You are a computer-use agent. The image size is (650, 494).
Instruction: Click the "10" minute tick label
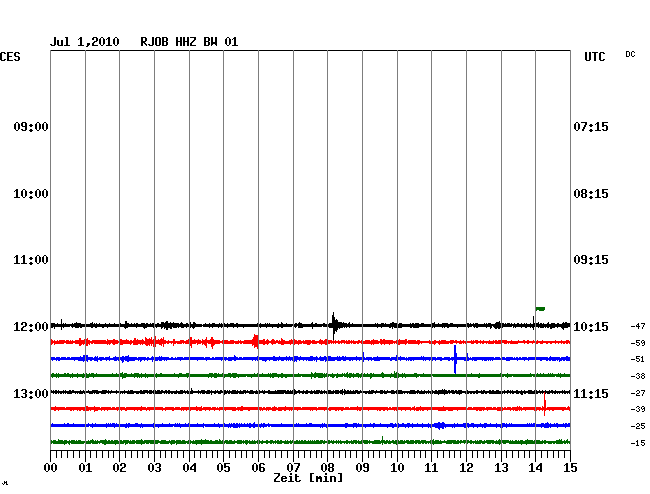tap(397, 468)
